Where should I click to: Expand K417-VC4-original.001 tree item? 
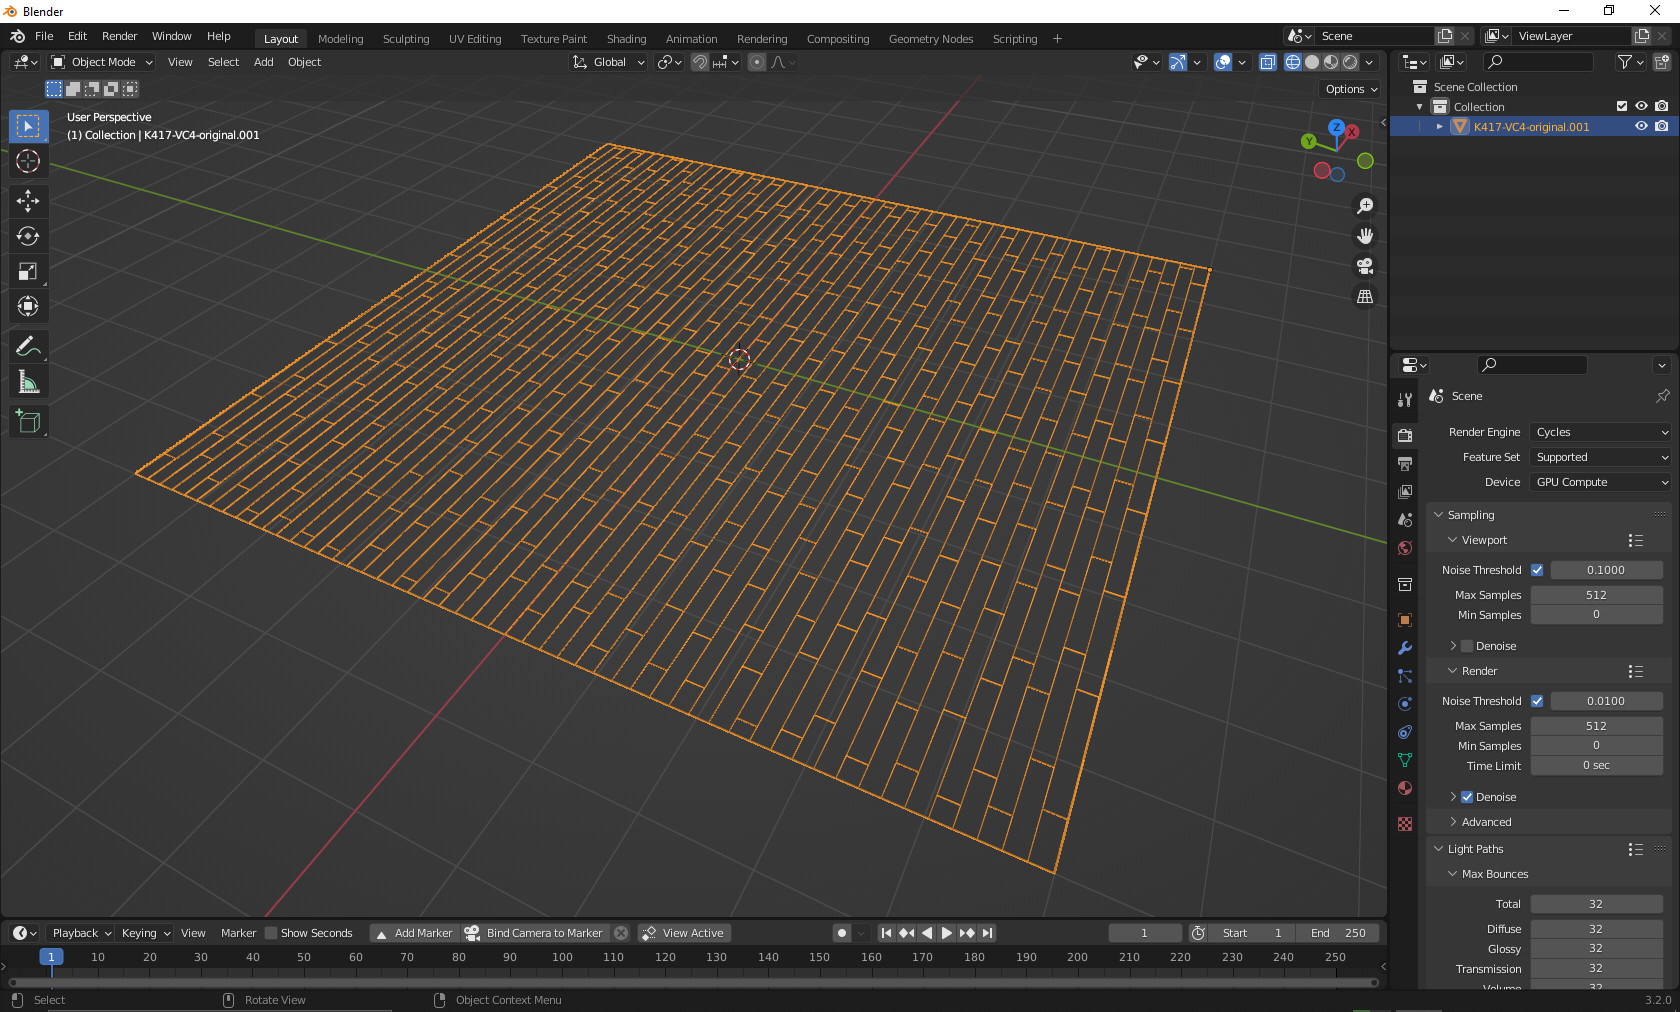pos(1439,127)
